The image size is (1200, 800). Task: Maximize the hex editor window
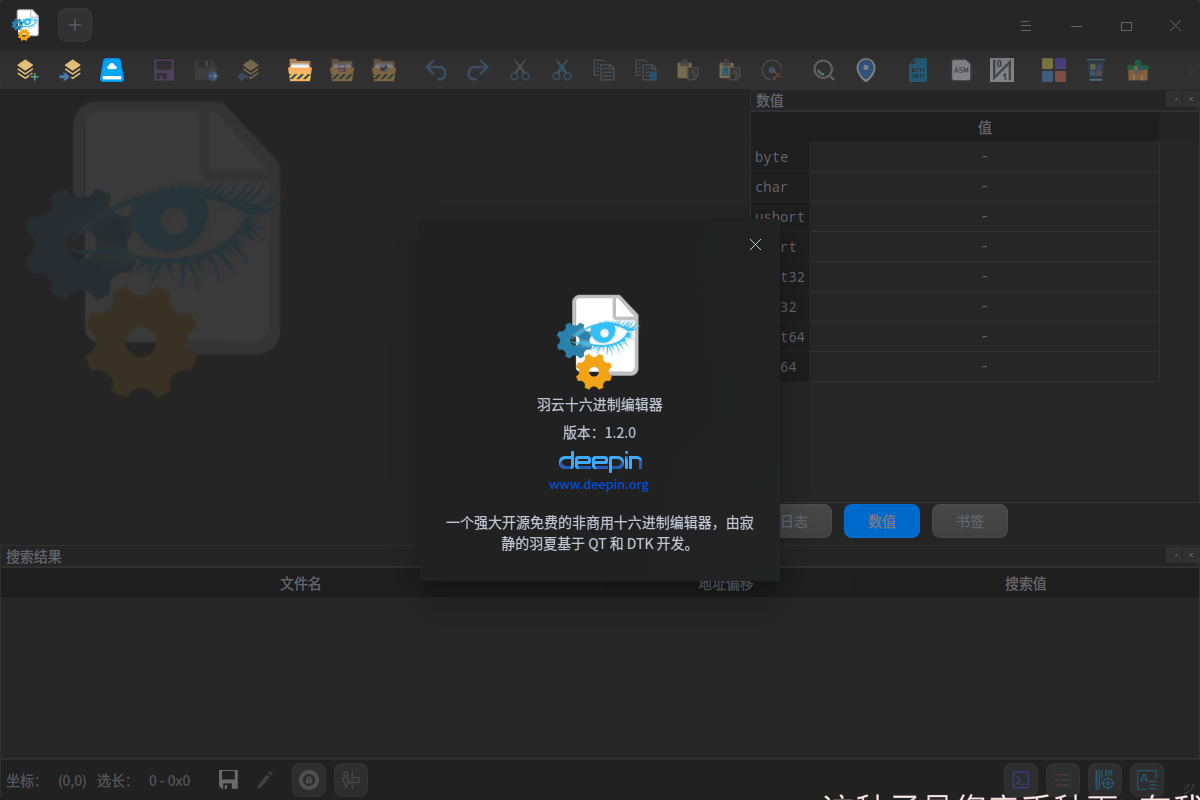1126,26
